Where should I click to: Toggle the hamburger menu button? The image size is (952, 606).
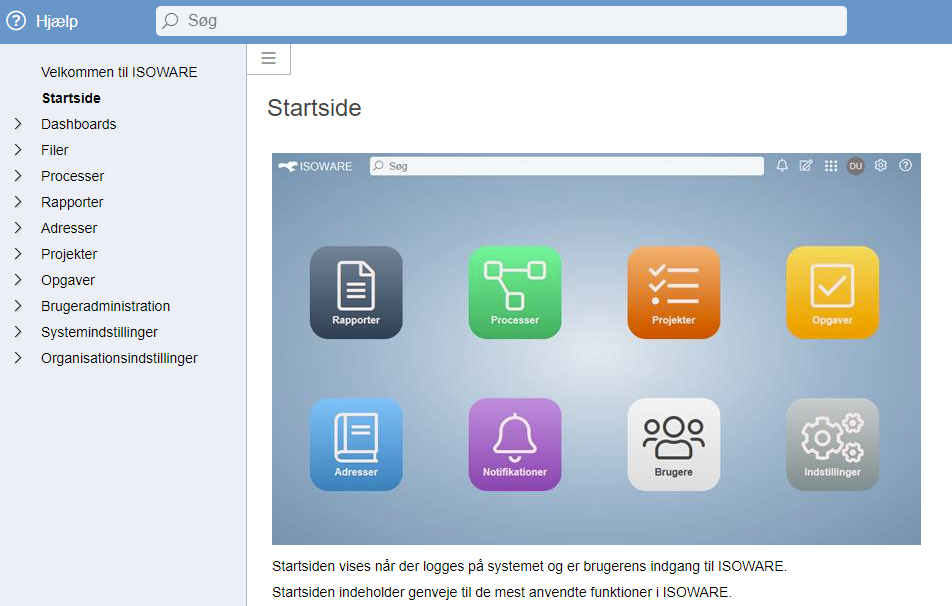coord(268,58)
